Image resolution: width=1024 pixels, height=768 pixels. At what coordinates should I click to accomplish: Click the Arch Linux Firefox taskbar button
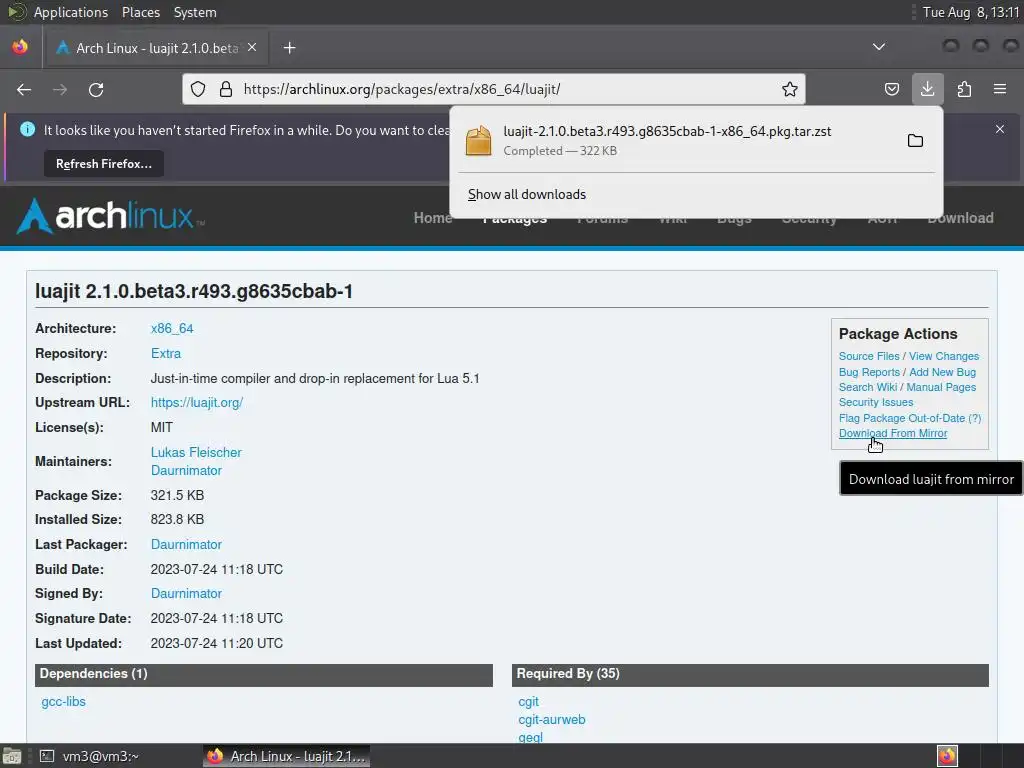286,756
